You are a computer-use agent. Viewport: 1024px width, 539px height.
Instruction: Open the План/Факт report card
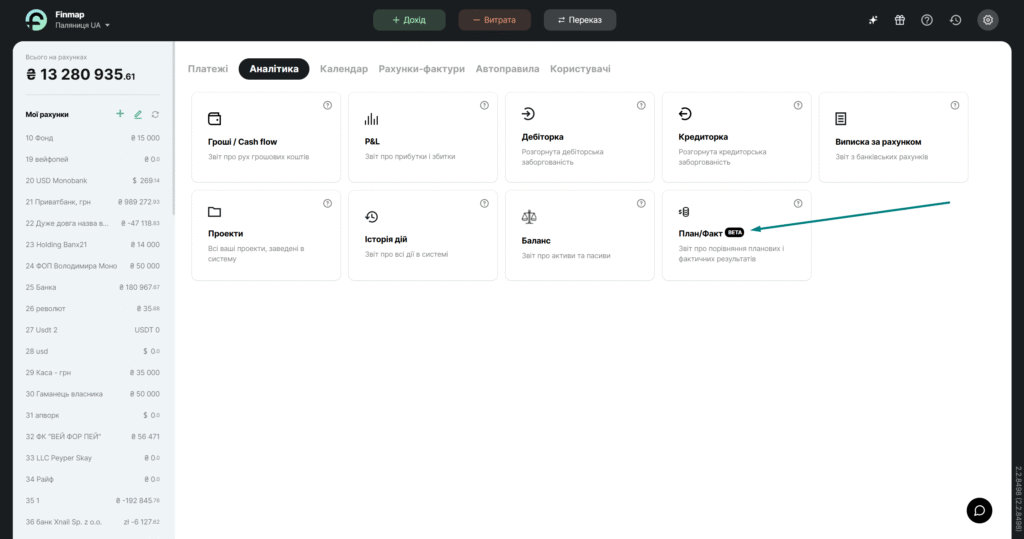tap(736, 235)
